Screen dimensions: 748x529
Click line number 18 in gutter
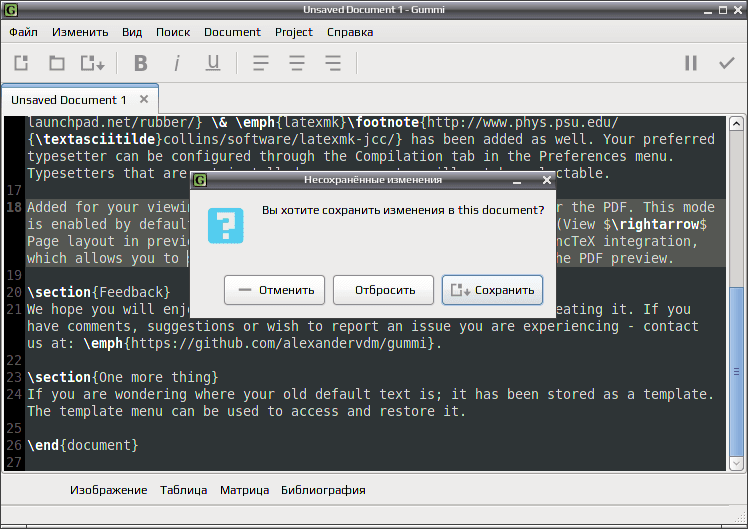pyautogui.click(x=14, y=207)
